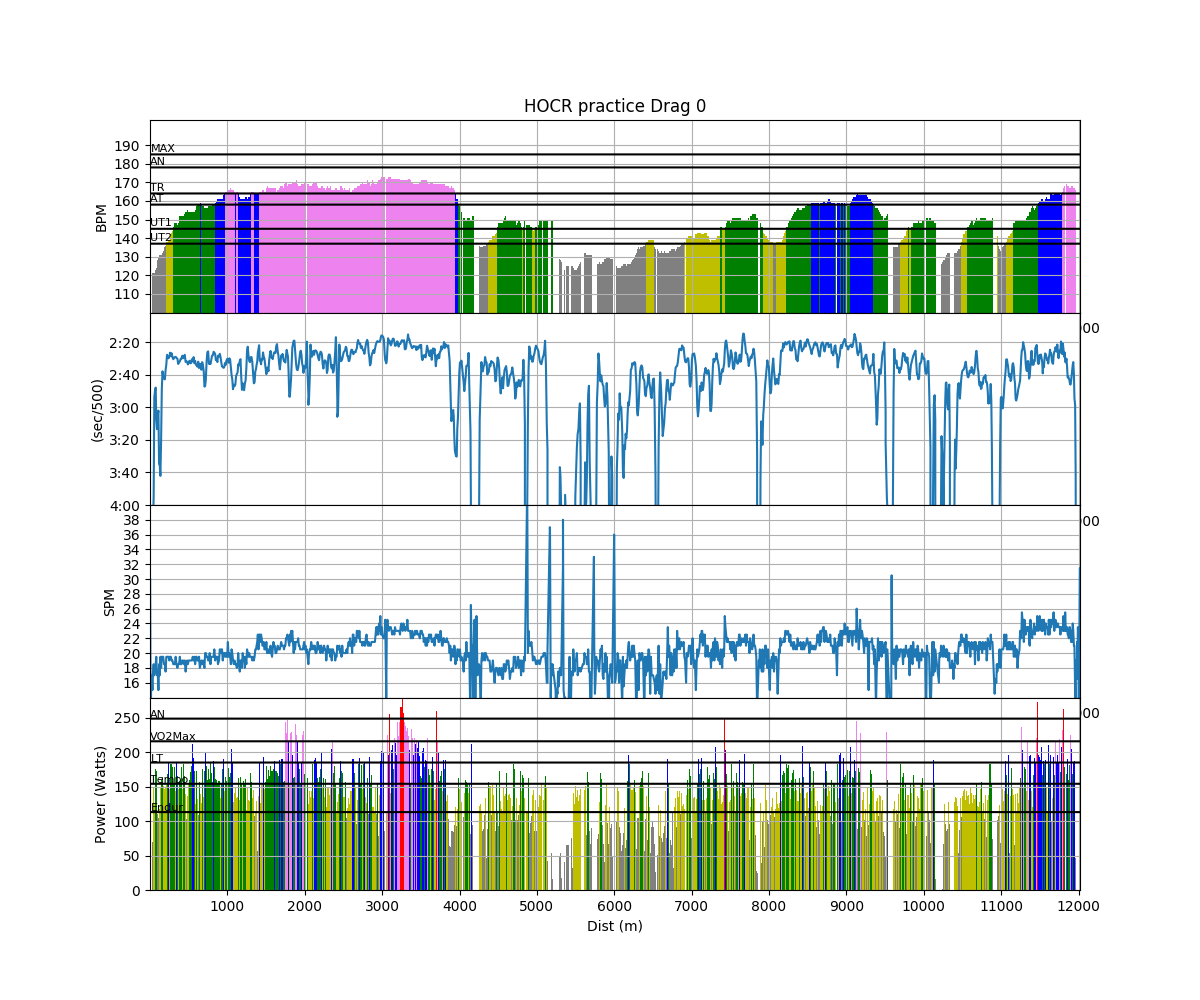Click the Power (Watts) axis label
This screenshot has width=1200, height=1000.
(x=101, y=794)
